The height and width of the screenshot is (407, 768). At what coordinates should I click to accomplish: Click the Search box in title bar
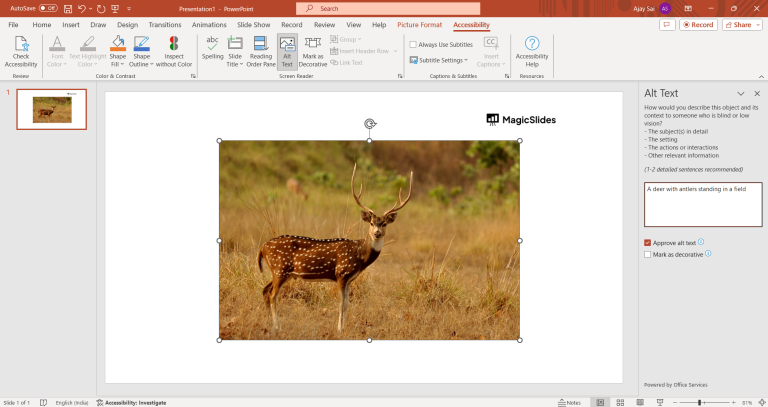[388, 9]
